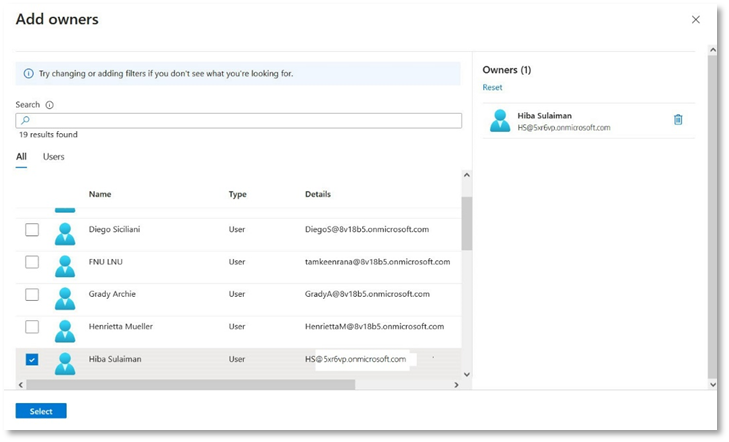Image resolution: width=729 pixels, height=442 pixels.
Task: Check the box for Diego Siciliani
Action: click(32, 230)
